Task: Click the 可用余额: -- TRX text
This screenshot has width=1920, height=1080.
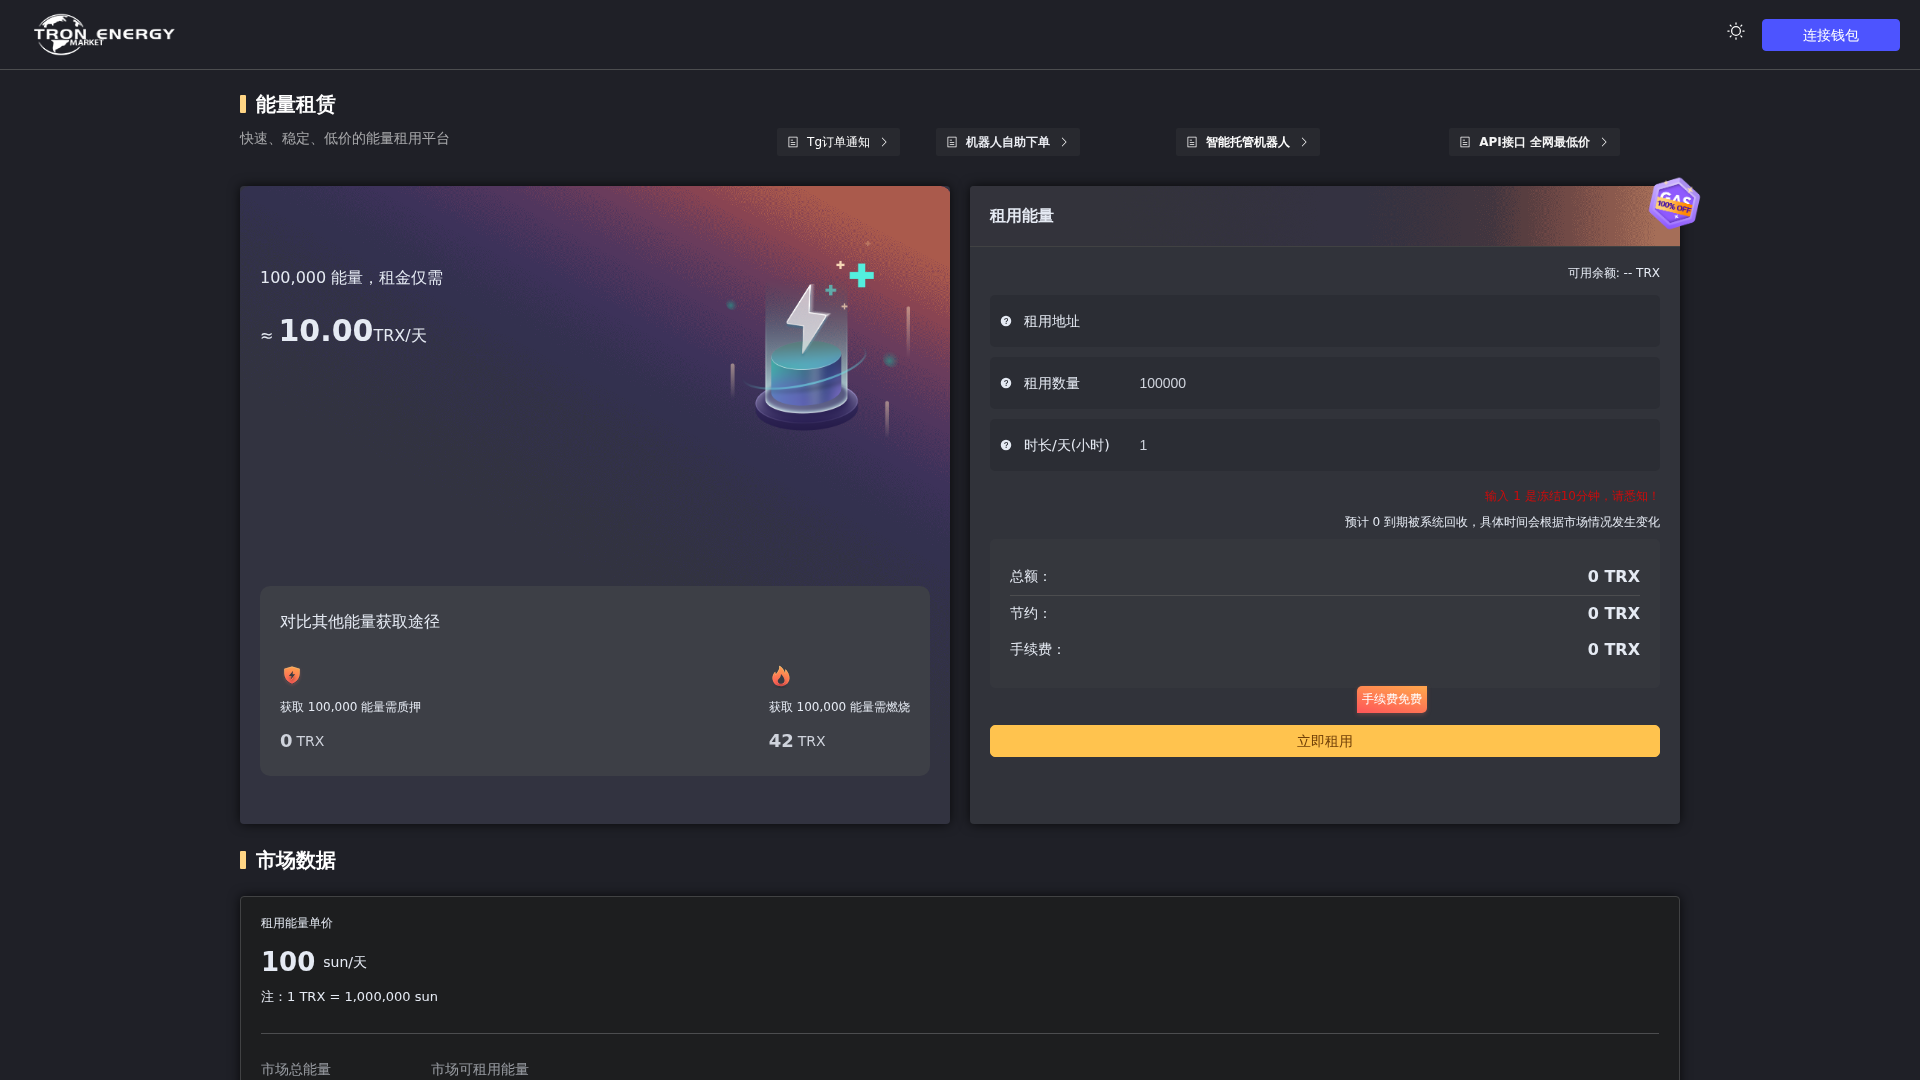Action: pyautogui.click(x=1613, y=273)
